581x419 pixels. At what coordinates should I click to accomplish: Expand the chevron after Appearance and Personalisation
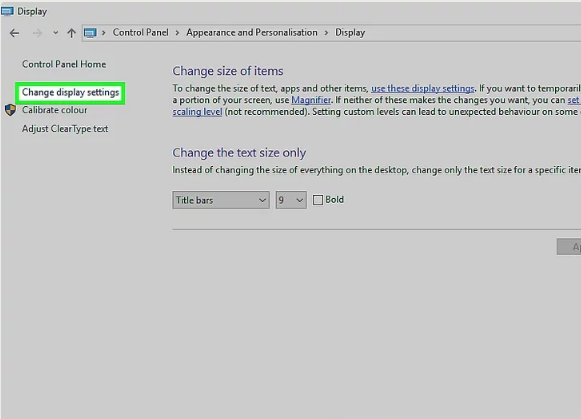pyautogui.click(x=326, y=33)
